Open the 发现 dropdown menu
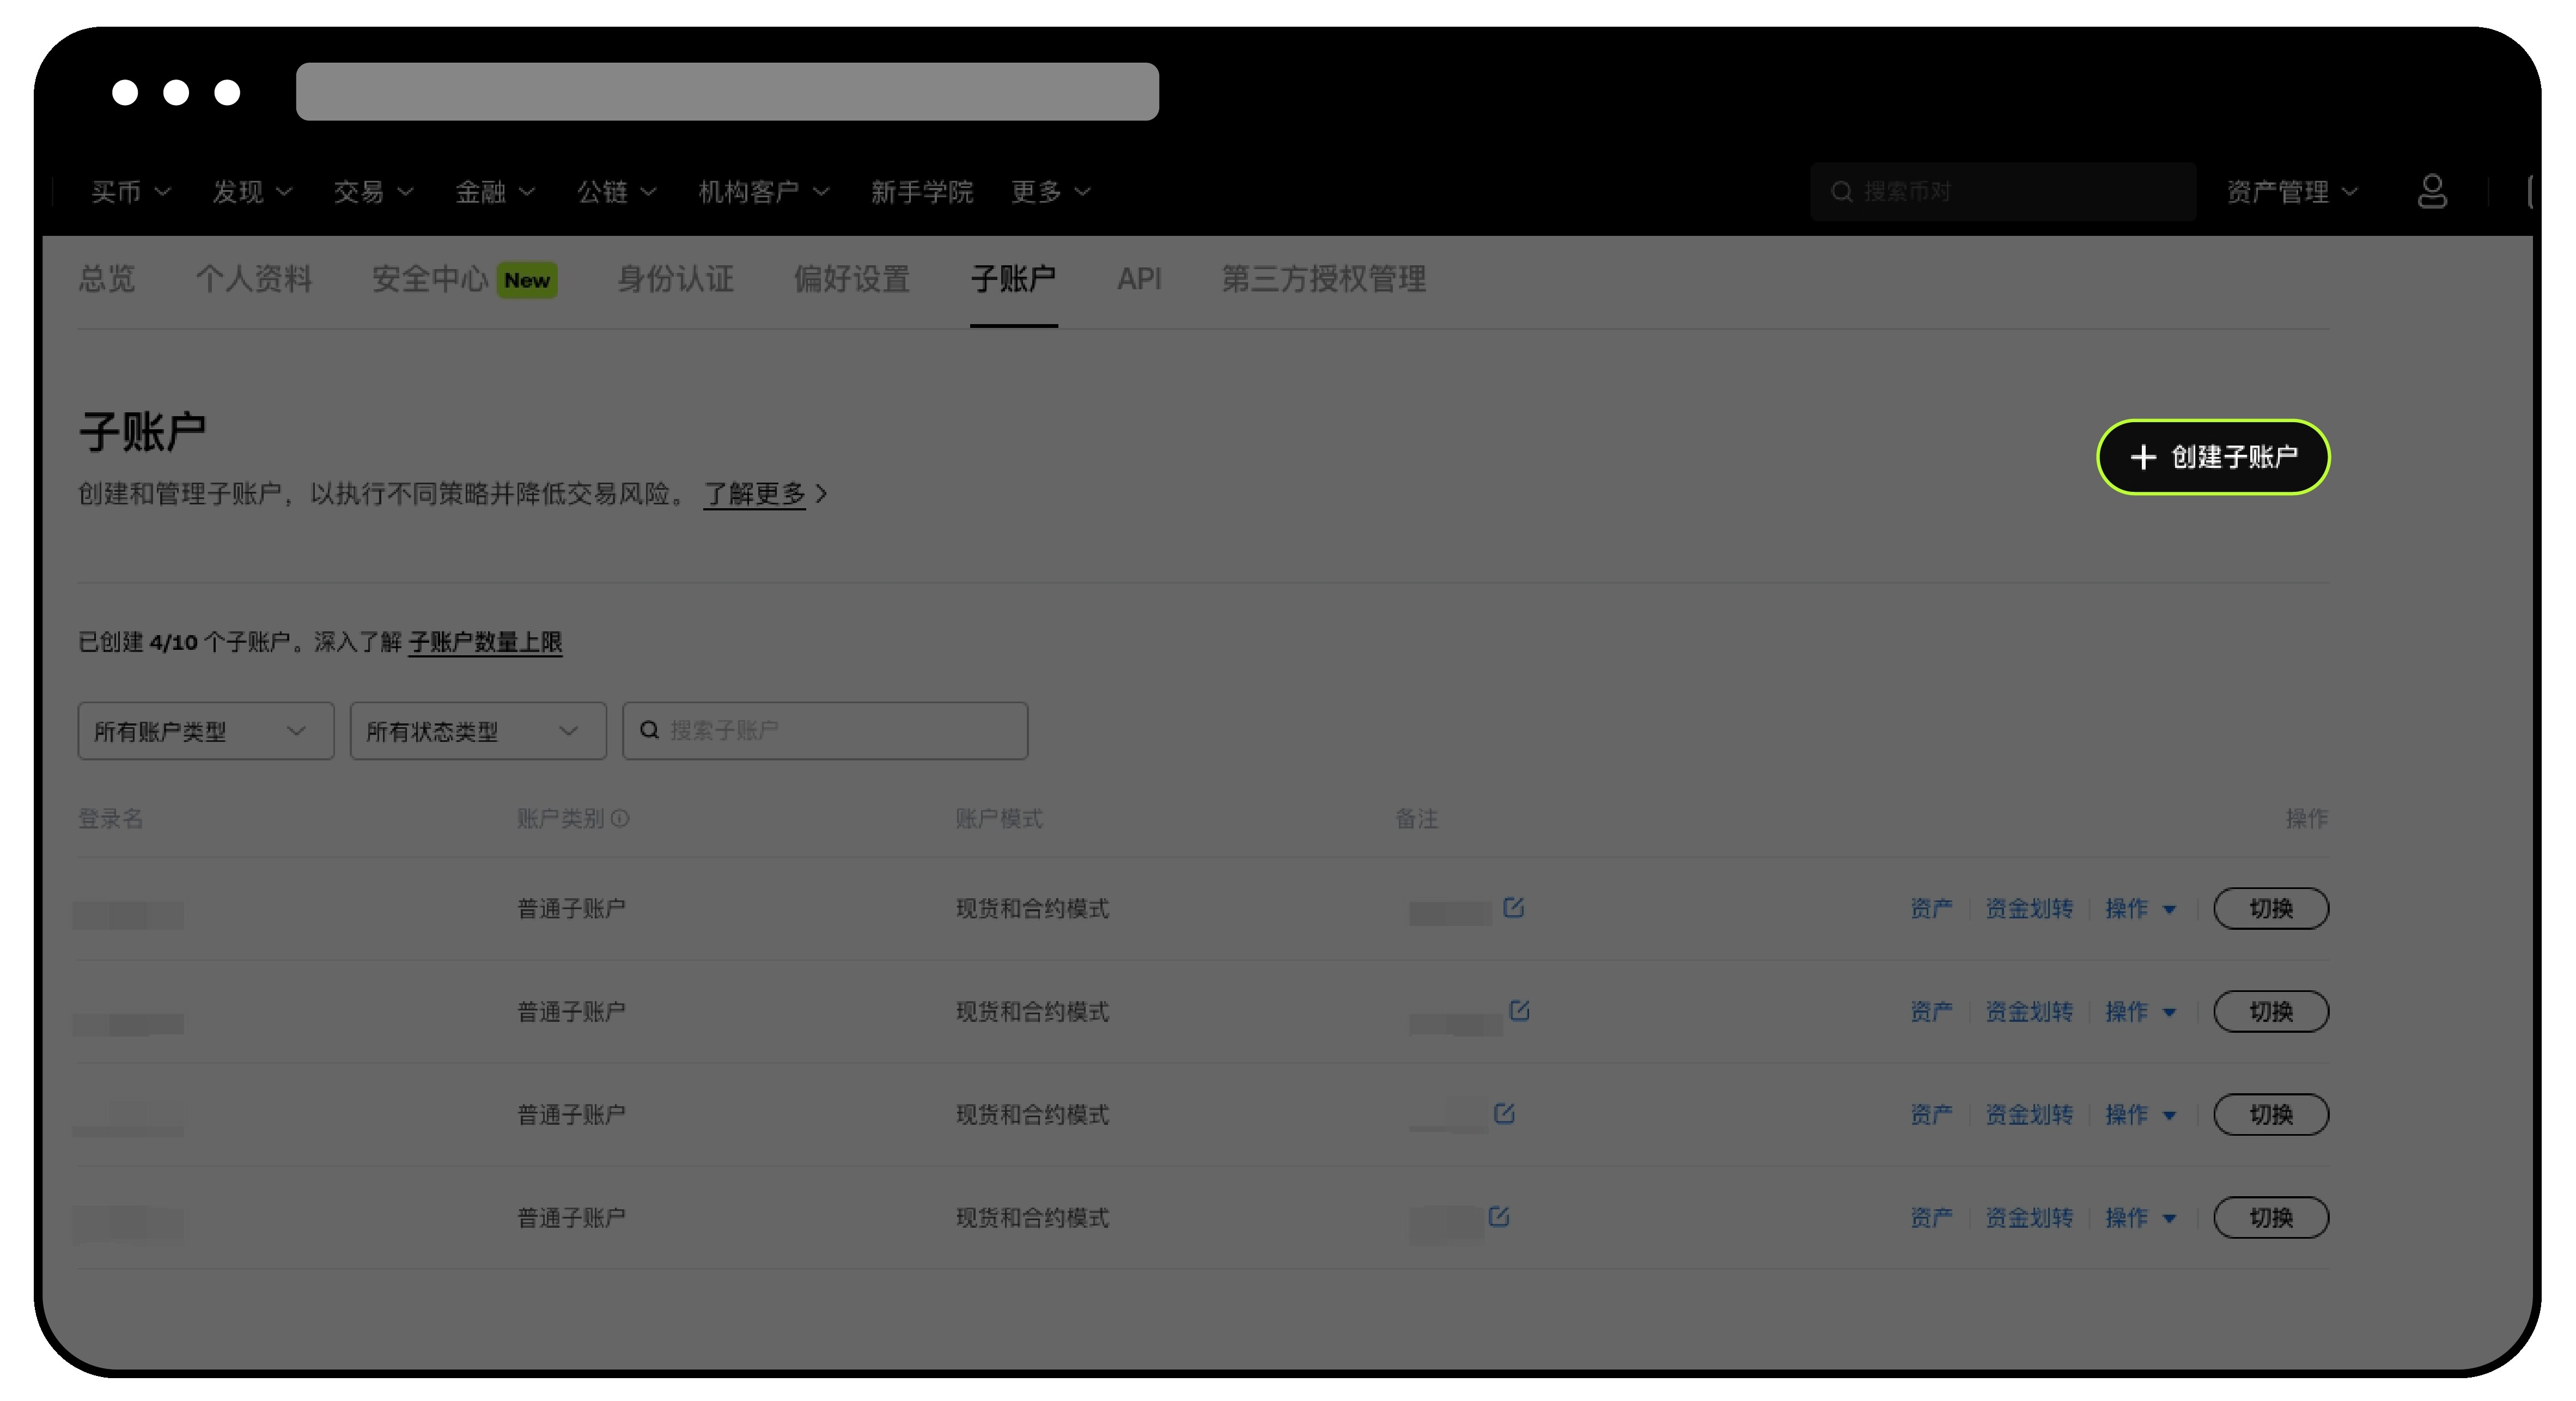This screenshot has width=2576, height=1401. (x=252, y=191)
